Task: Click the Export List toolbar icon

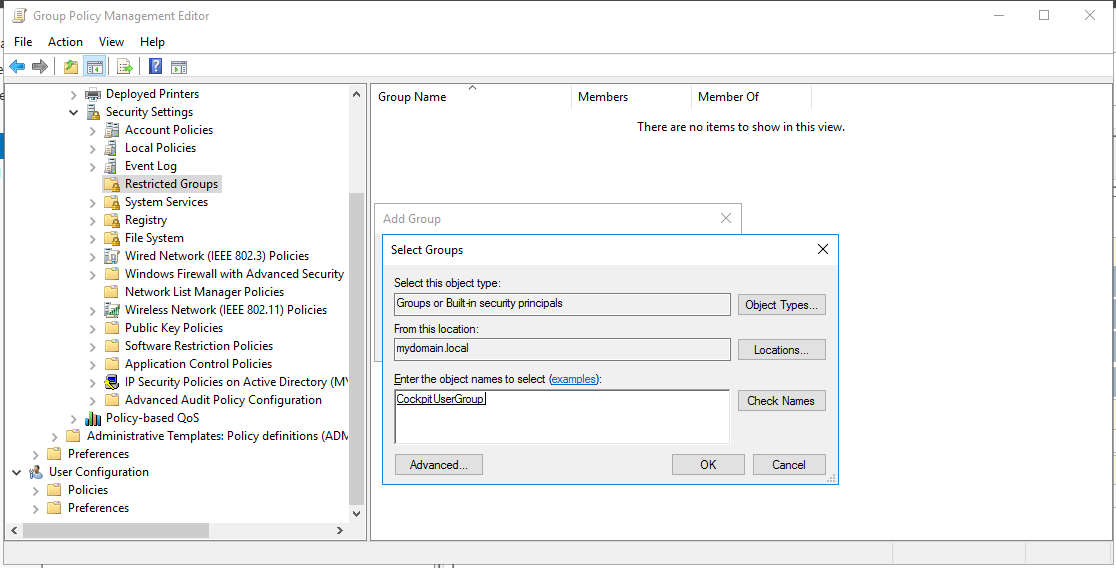Action: tap(125, 67)
